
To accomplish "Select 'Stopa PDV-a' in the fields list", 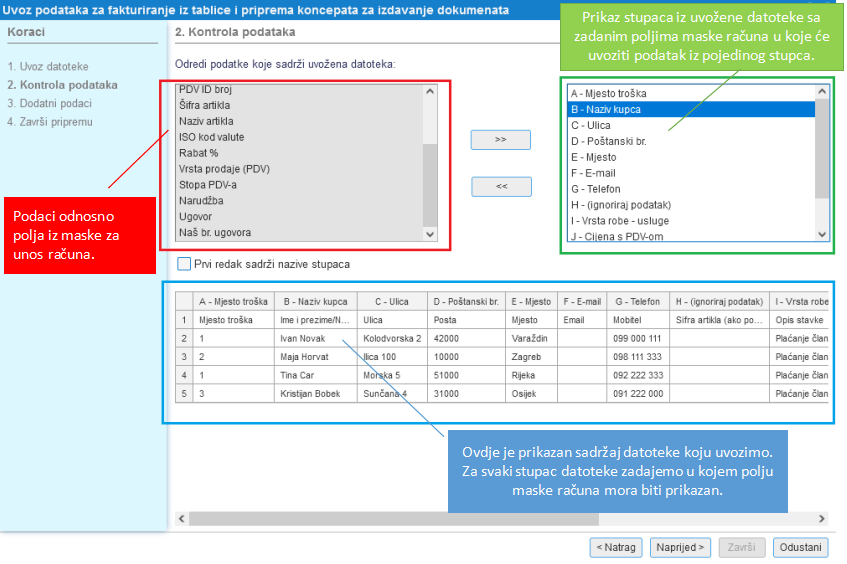I will (x=209, y=185).
